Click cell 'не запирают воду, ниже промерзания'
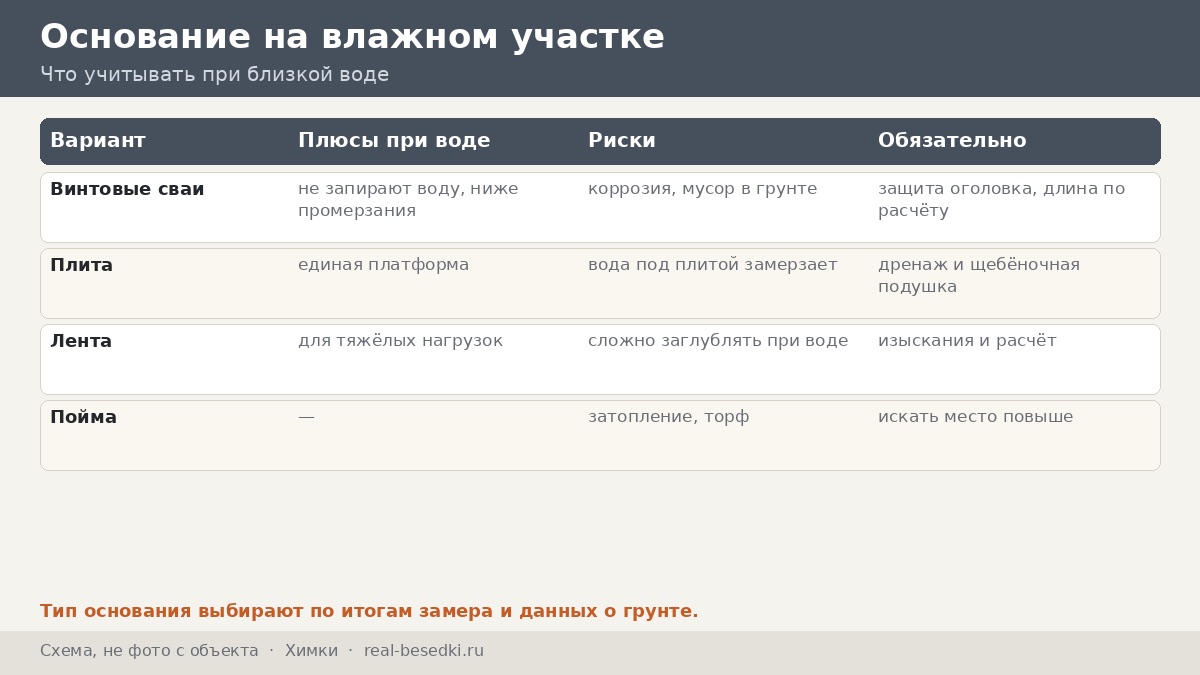 pos(408,199)
